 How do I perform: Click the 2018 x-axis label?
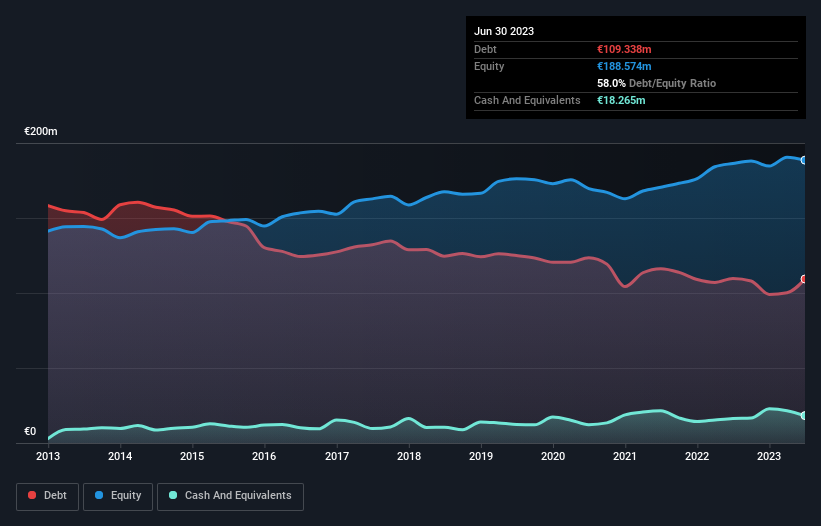point(409,456)
